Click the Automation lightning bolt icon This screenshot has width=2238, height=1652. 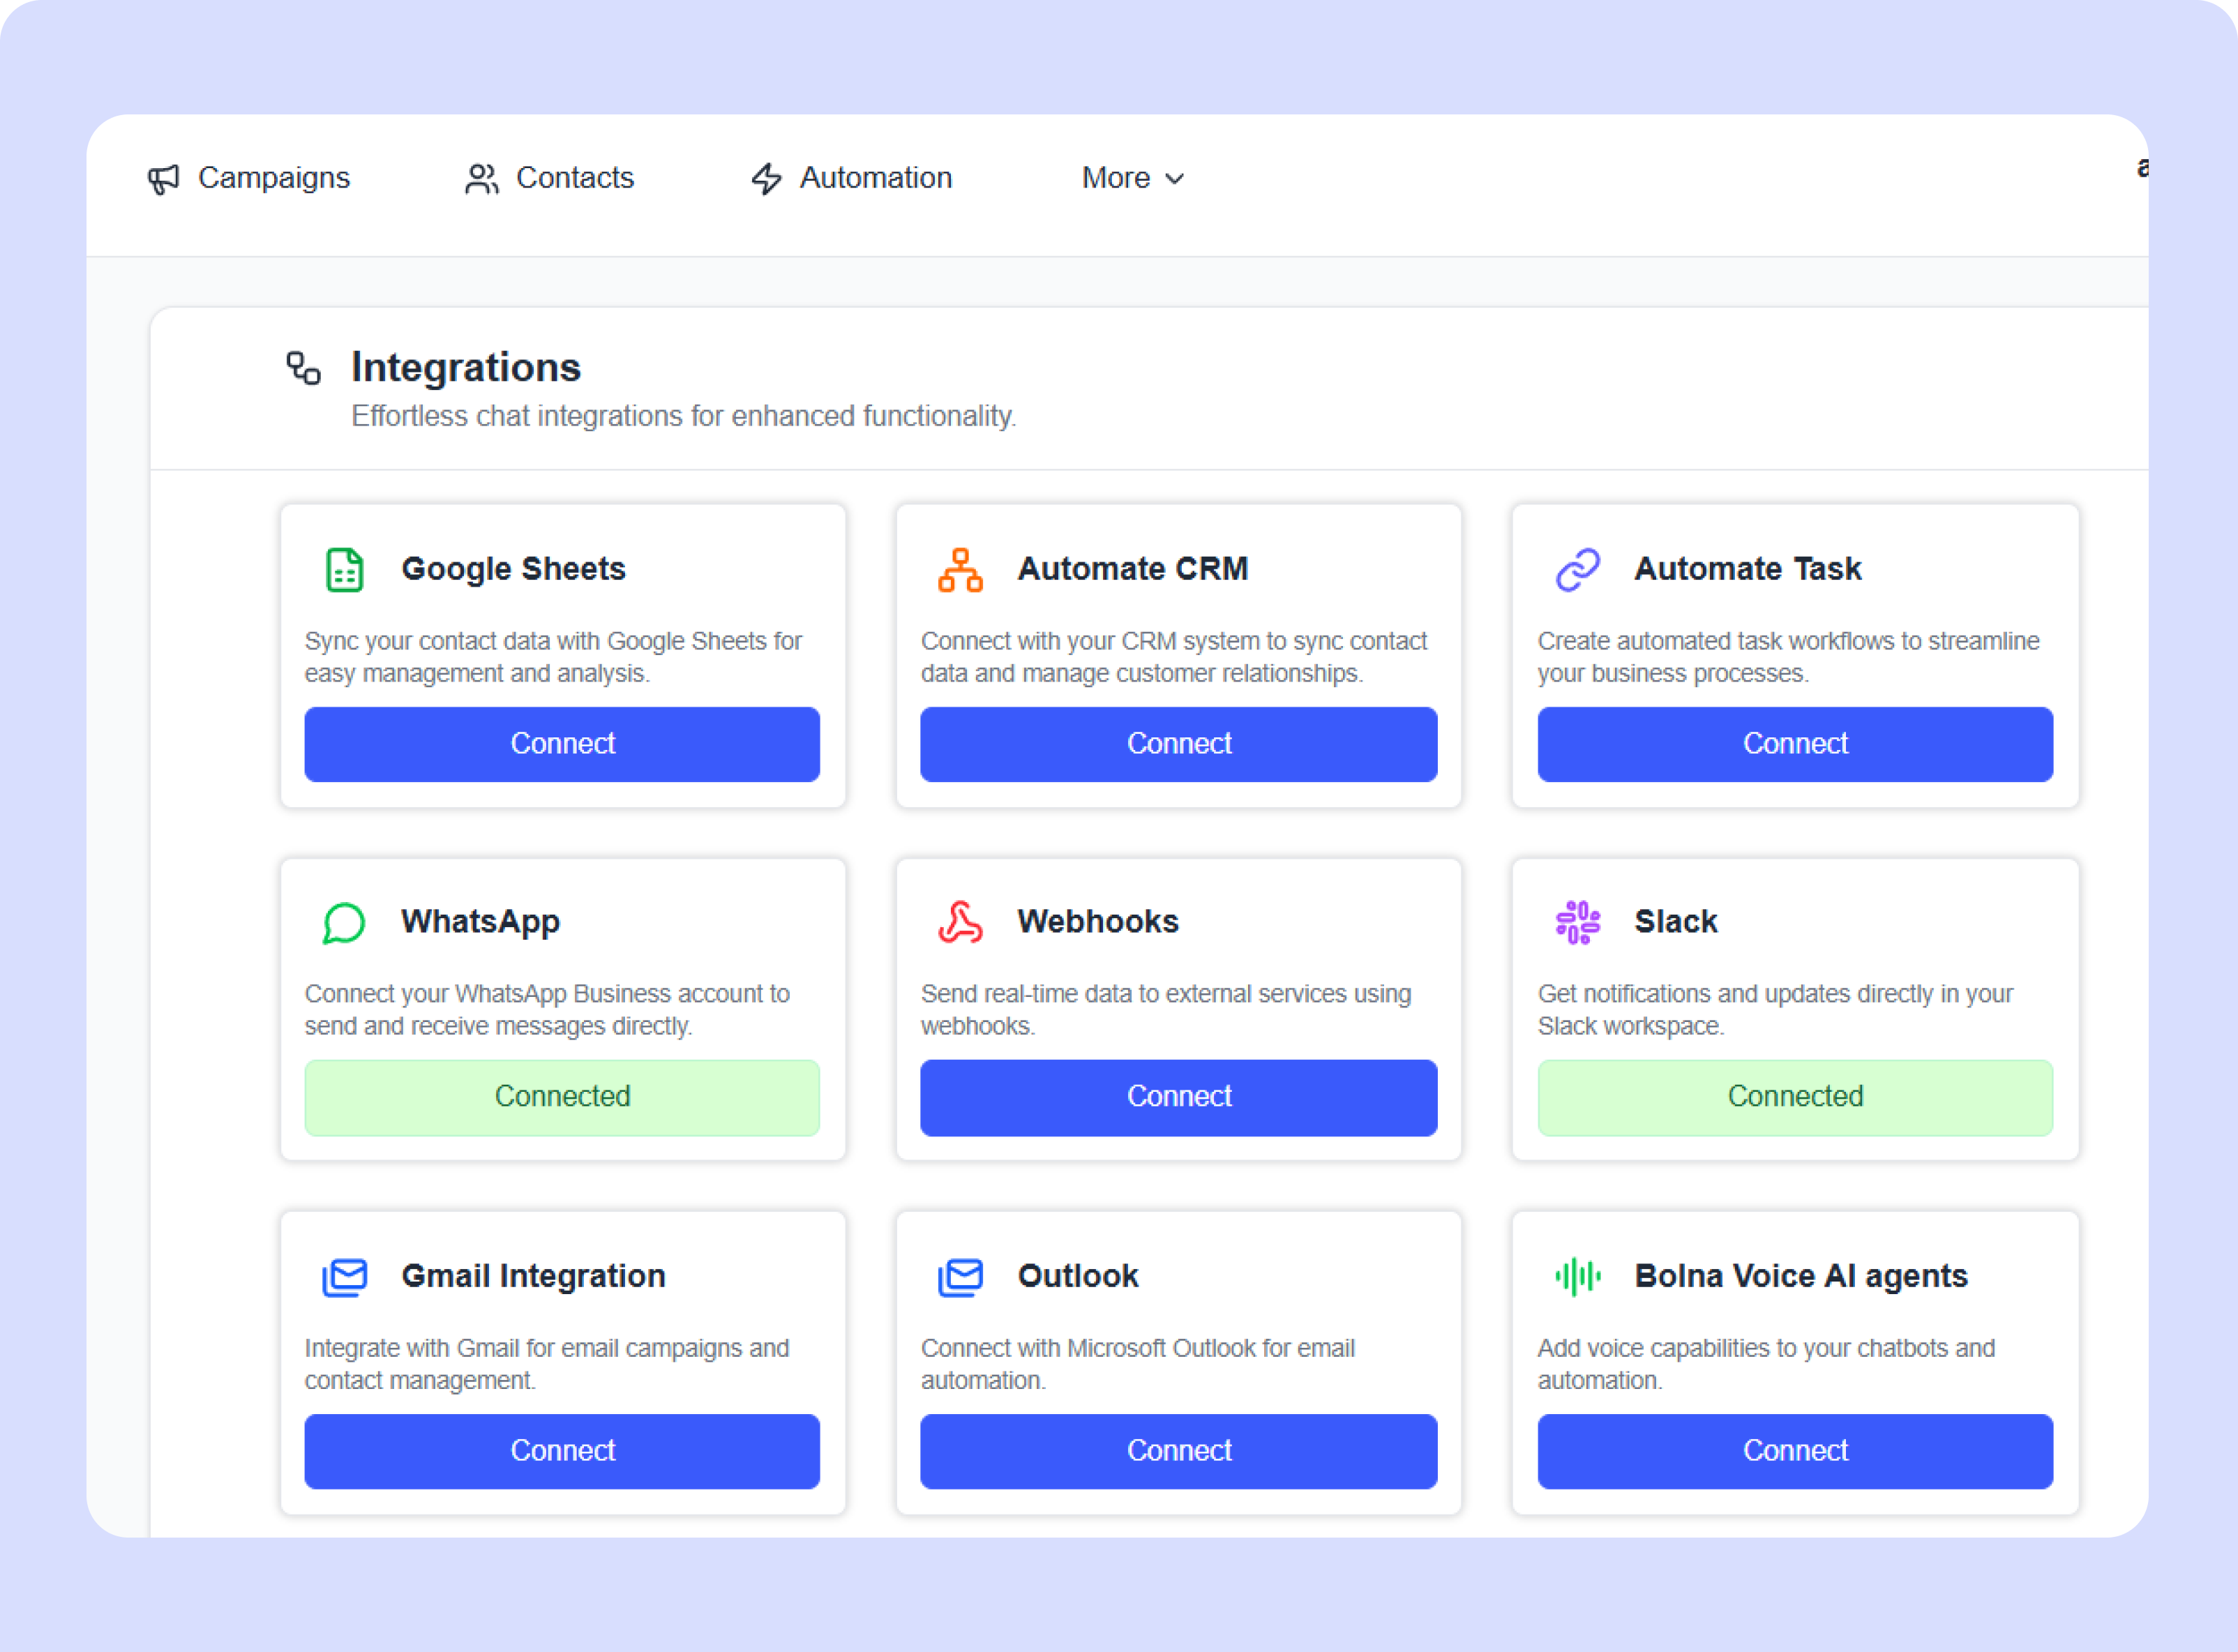tap(765, 178)
